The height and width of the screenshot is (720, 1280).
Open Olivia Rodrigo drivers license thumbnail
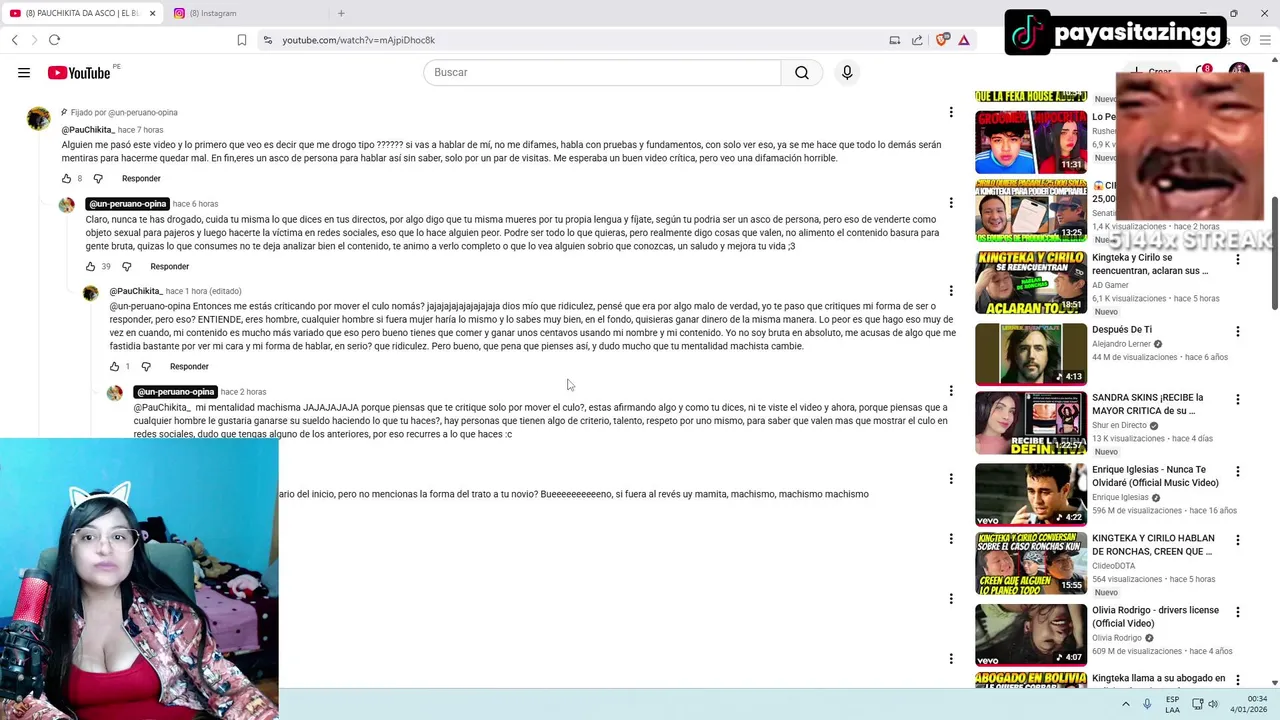tap(1031, 635)
